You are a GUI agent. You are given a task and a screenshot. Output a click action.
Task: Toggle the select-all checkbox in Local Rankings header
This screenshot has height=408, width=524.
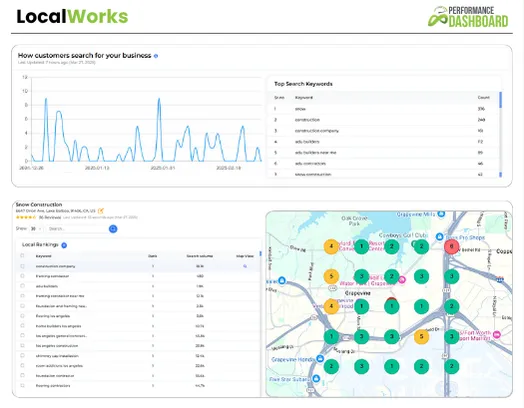coord(22,256)
